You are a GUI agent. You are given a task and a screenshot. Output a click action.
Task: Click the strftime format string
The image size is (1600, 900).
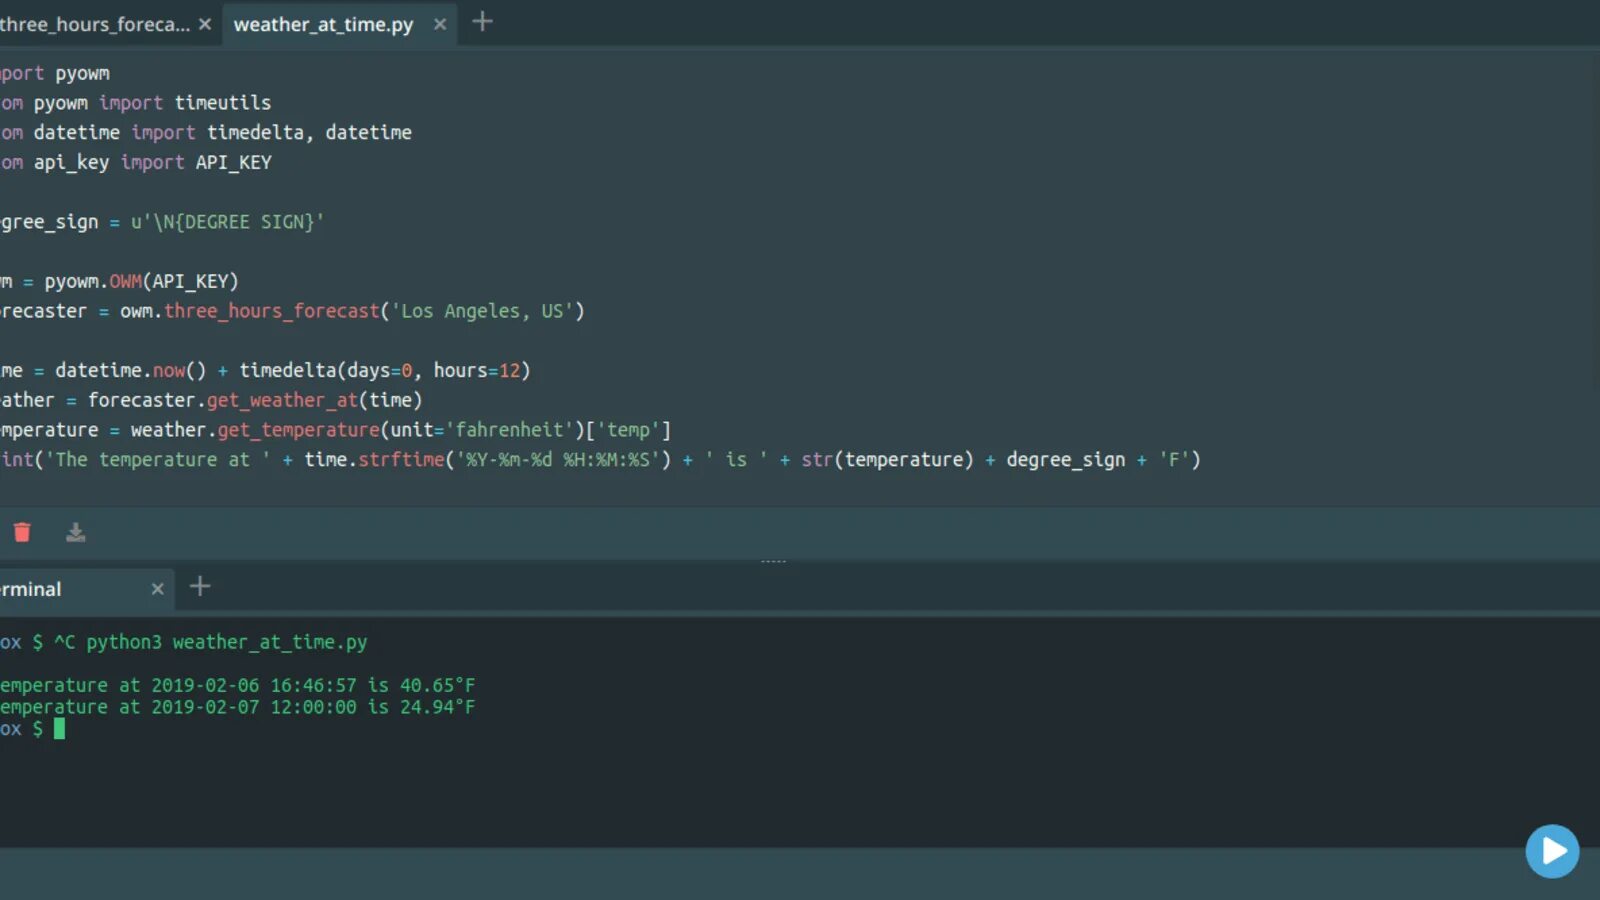coord(558,460)
